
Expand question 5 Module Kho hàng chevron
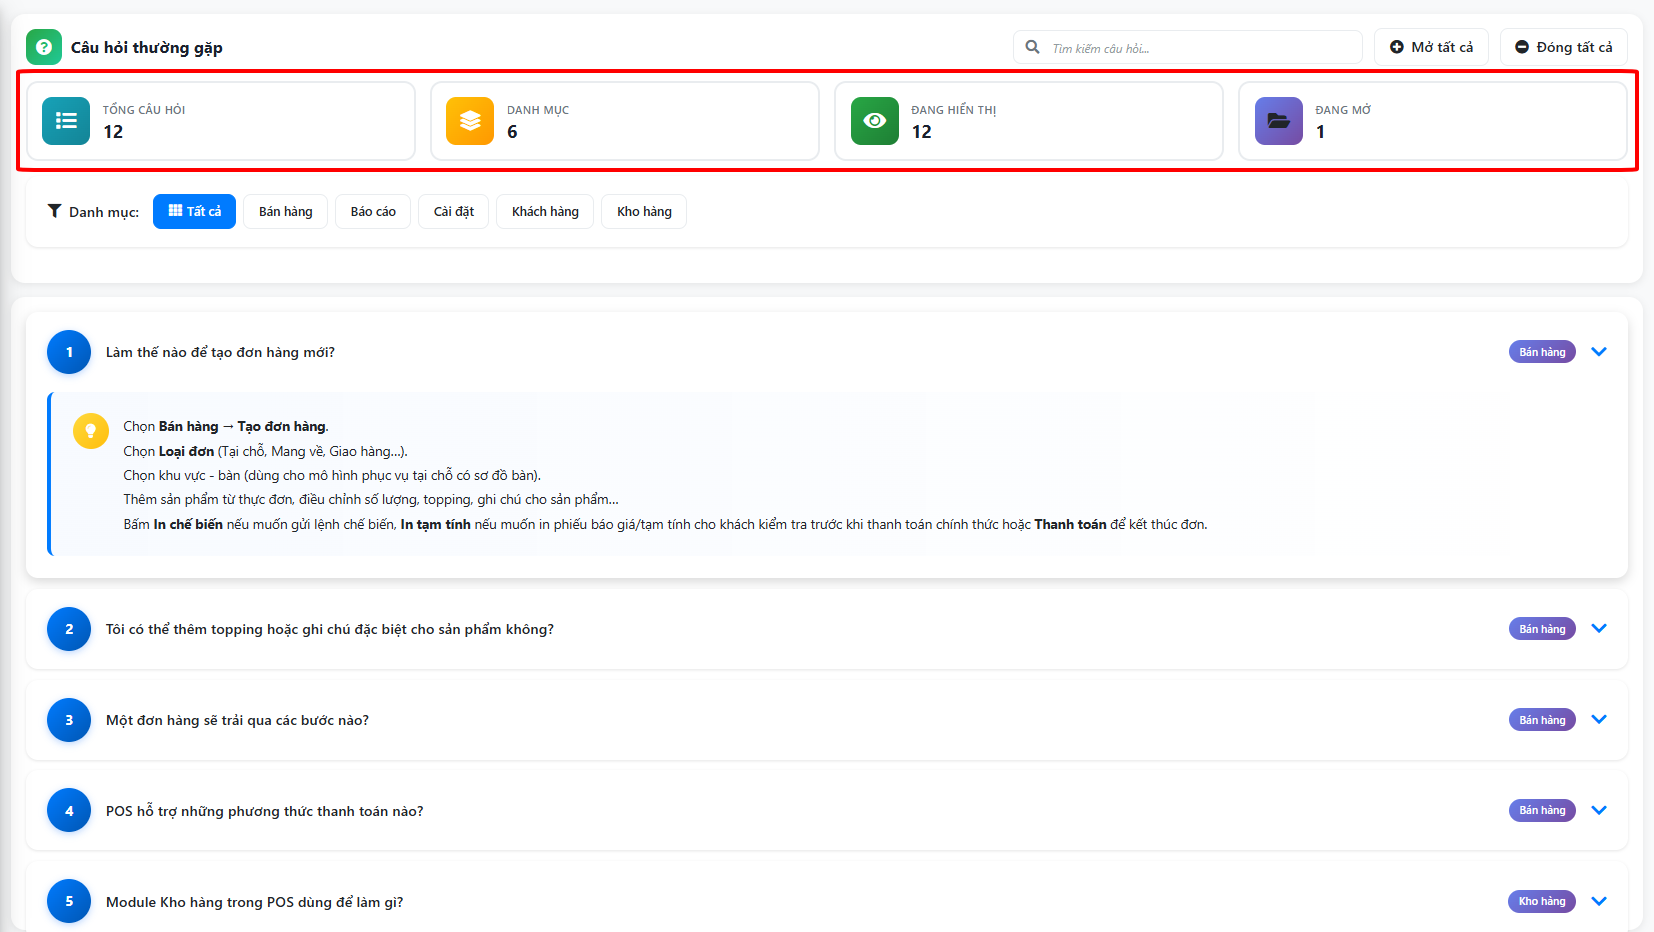tap(1598, 902)
